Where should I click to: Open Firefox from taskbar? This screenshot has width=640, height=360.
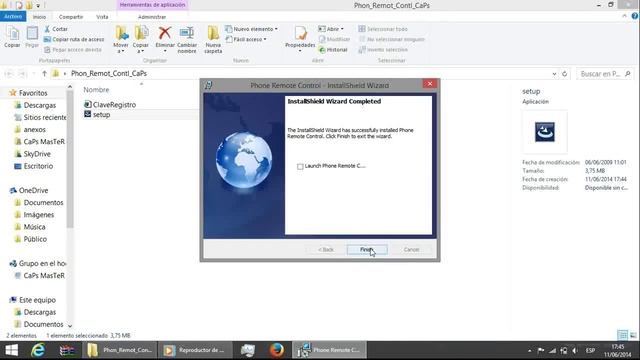(x=276, y=350)
